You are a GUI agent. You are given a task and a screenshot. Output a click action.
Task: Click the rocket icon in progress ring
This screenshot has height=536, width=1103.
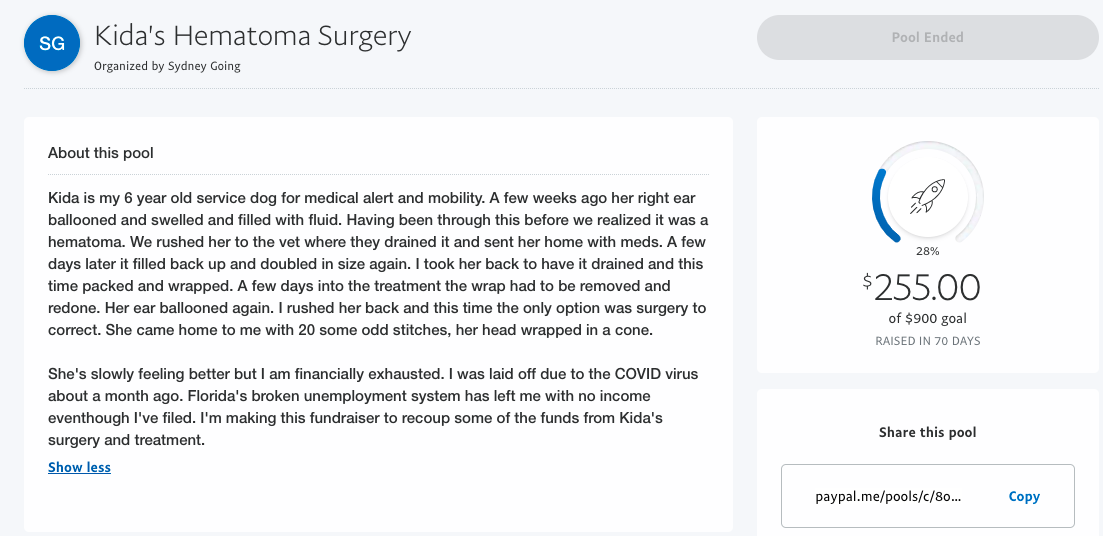click(x=927, y=196)
